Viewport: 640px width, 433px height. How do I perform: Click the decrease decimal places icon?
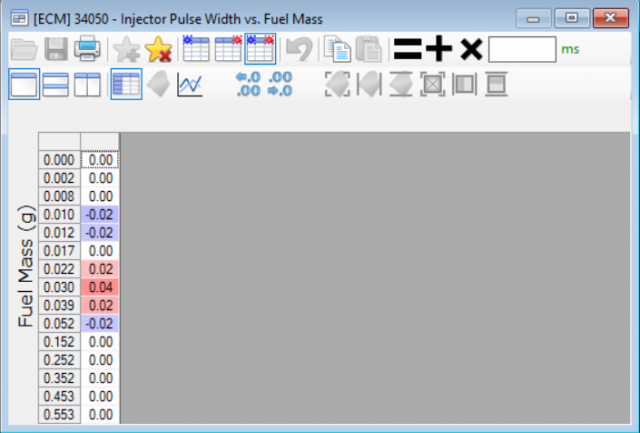[x=247, y=85]
